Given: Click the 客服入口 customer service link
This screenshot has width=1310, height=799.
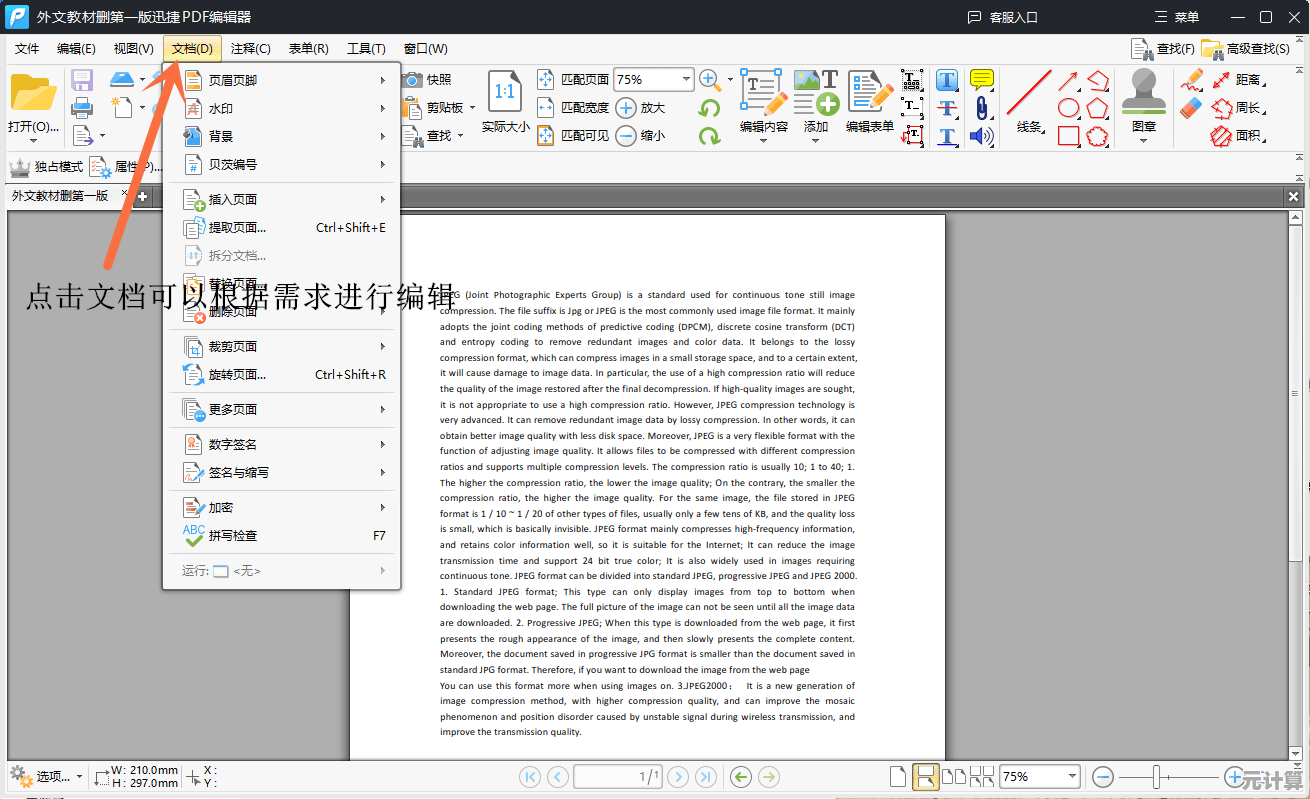Looking at the screenshot, I should pyautogui.click(x=1002, y=17).
